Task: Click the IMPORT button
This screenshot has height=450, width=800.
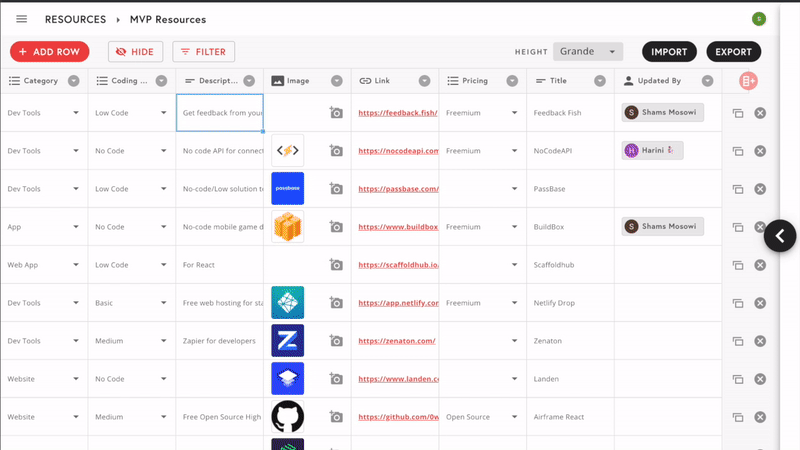Action: [x=669, y=52]
